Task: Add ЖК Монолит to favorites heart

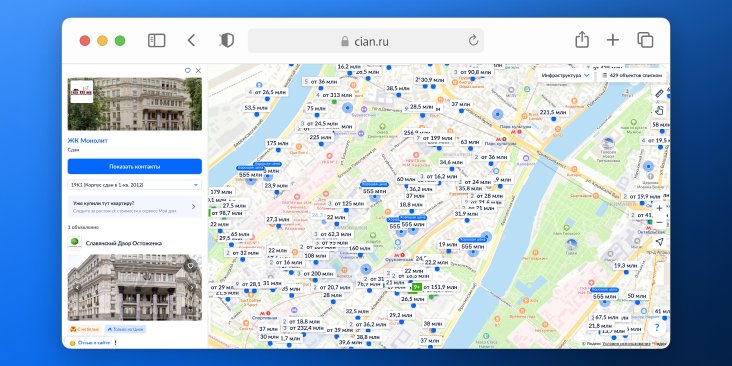Action: pyautogui.click(x=188, y=70)
